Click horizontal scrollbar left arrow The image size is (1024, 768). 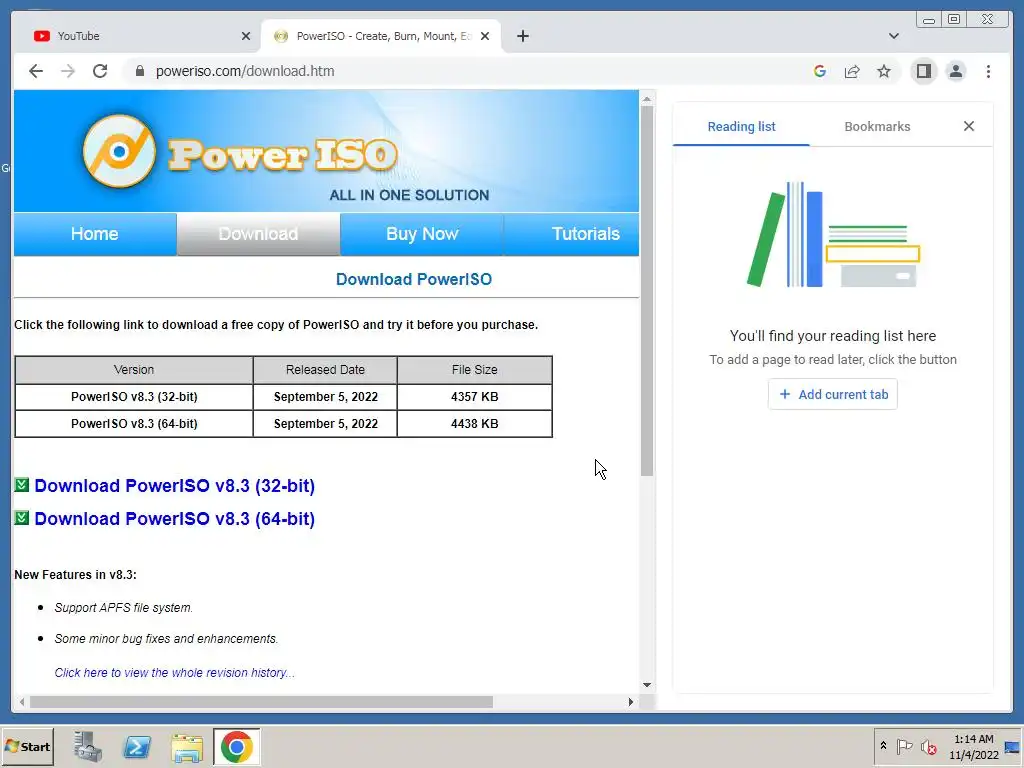click(x=22, y=702)
